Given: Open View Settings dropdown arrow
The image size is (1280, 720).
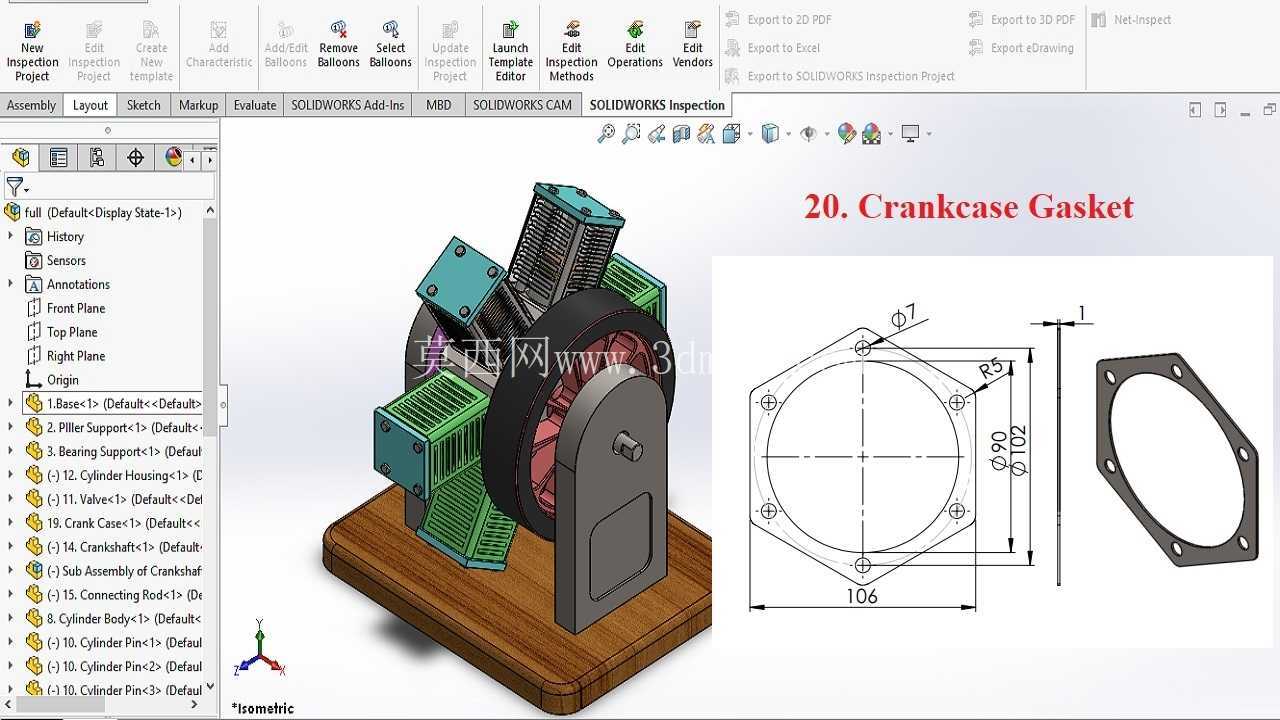Looking at the screenshot, I should 929,134.
